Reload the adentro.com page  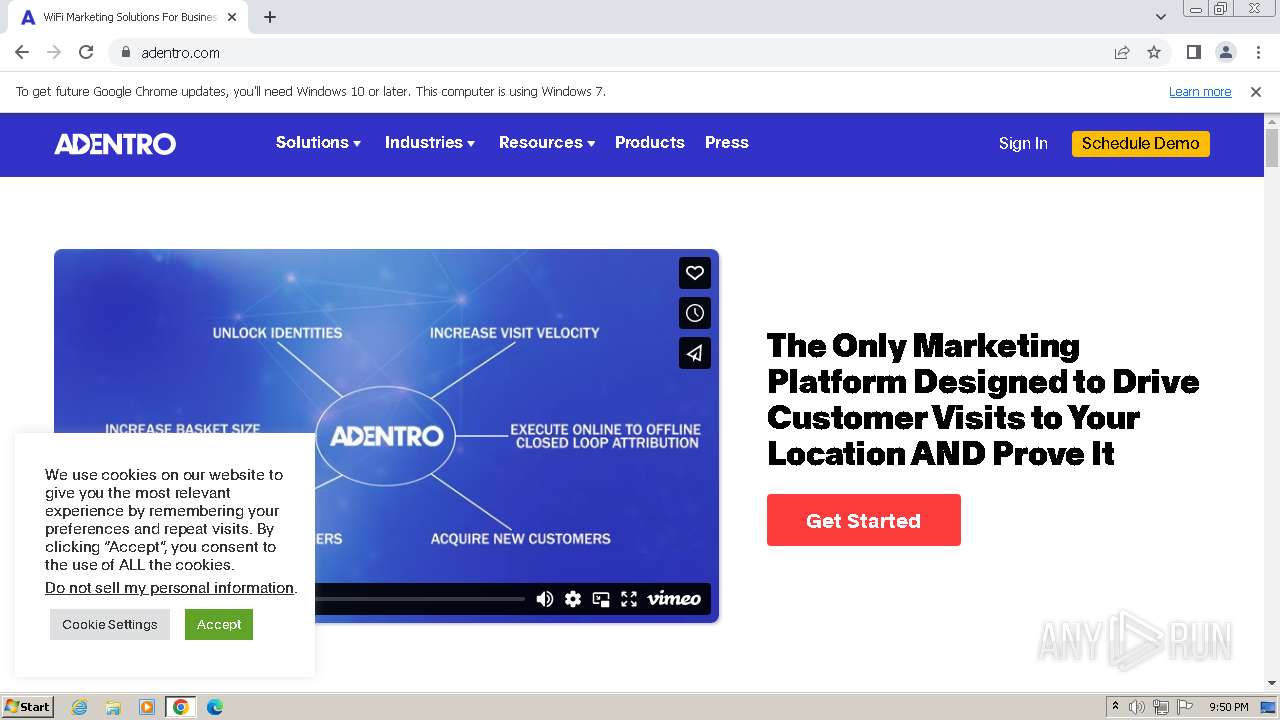(86, 52)
